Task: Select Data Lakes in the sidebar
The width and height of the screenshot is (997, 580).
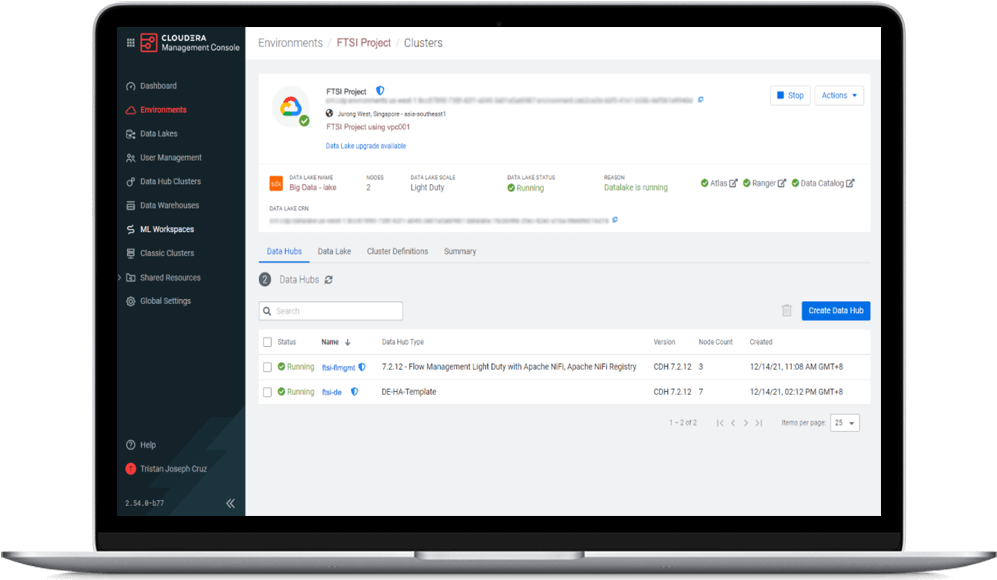Action: click(159, 134)
